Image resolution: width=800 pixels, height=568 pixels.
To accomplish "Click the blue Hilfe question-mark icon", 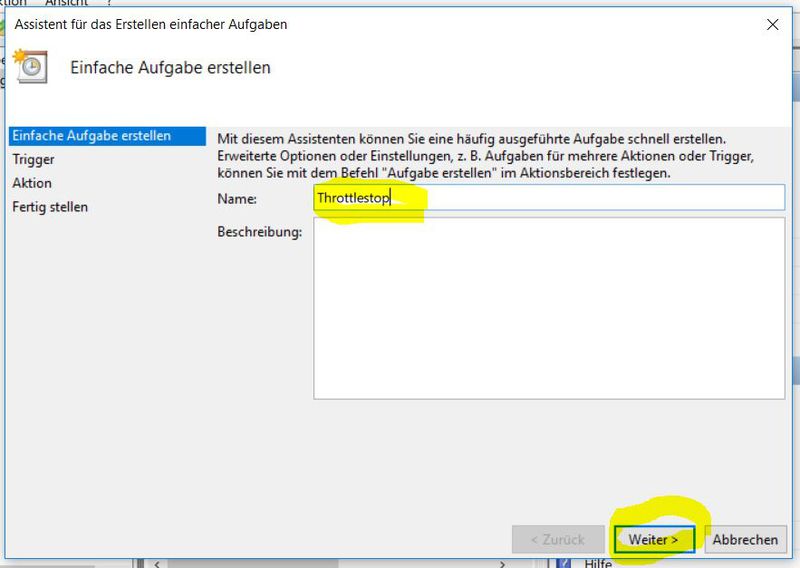I will pyautogui.click(x=564, y=563).
